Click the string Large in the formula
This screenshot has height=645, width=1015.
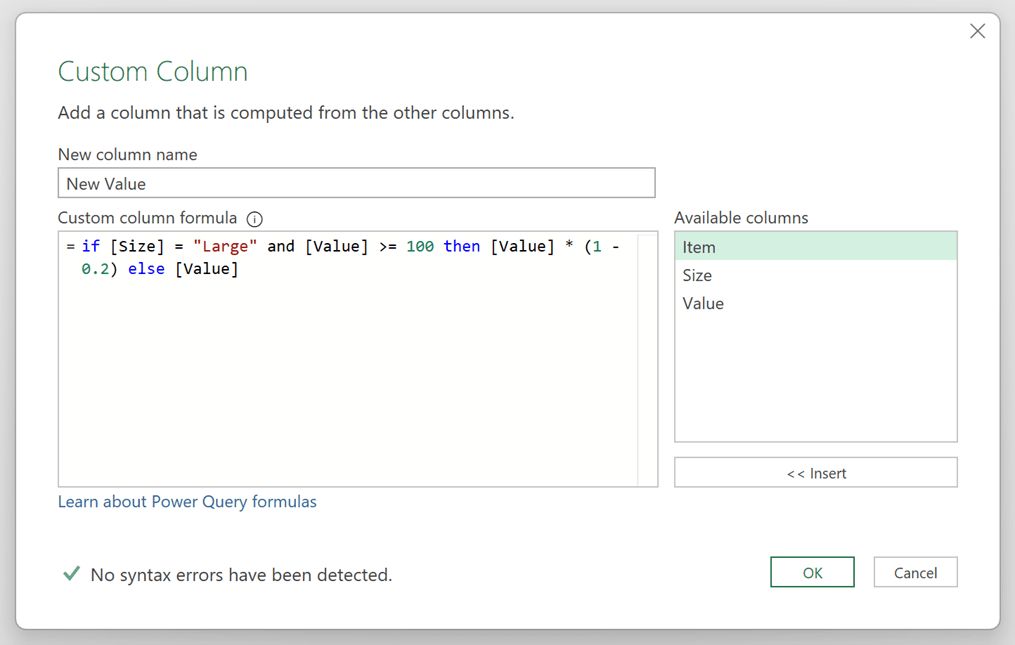(227, 245)
